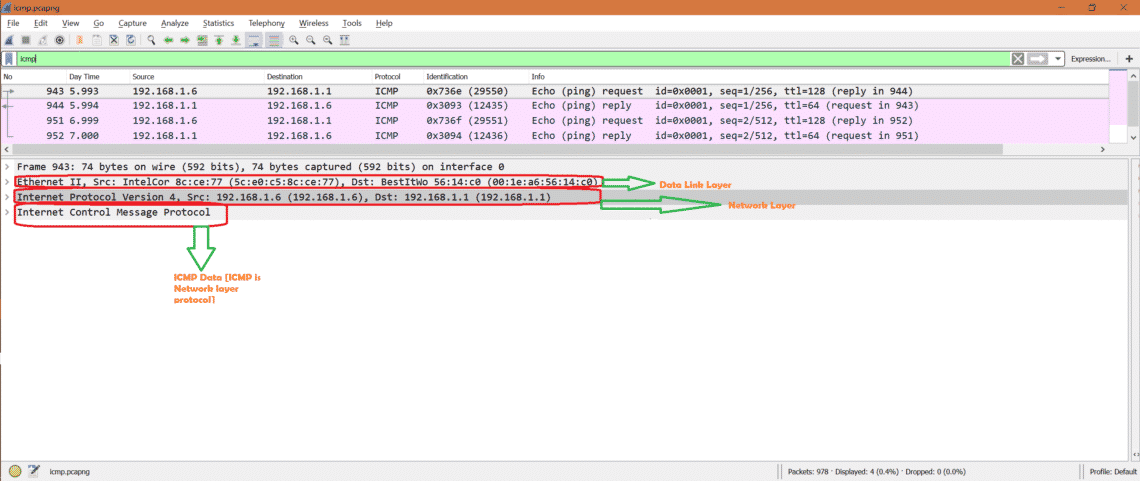Select packet 952 echo reply row

click(x=555, y=136)
